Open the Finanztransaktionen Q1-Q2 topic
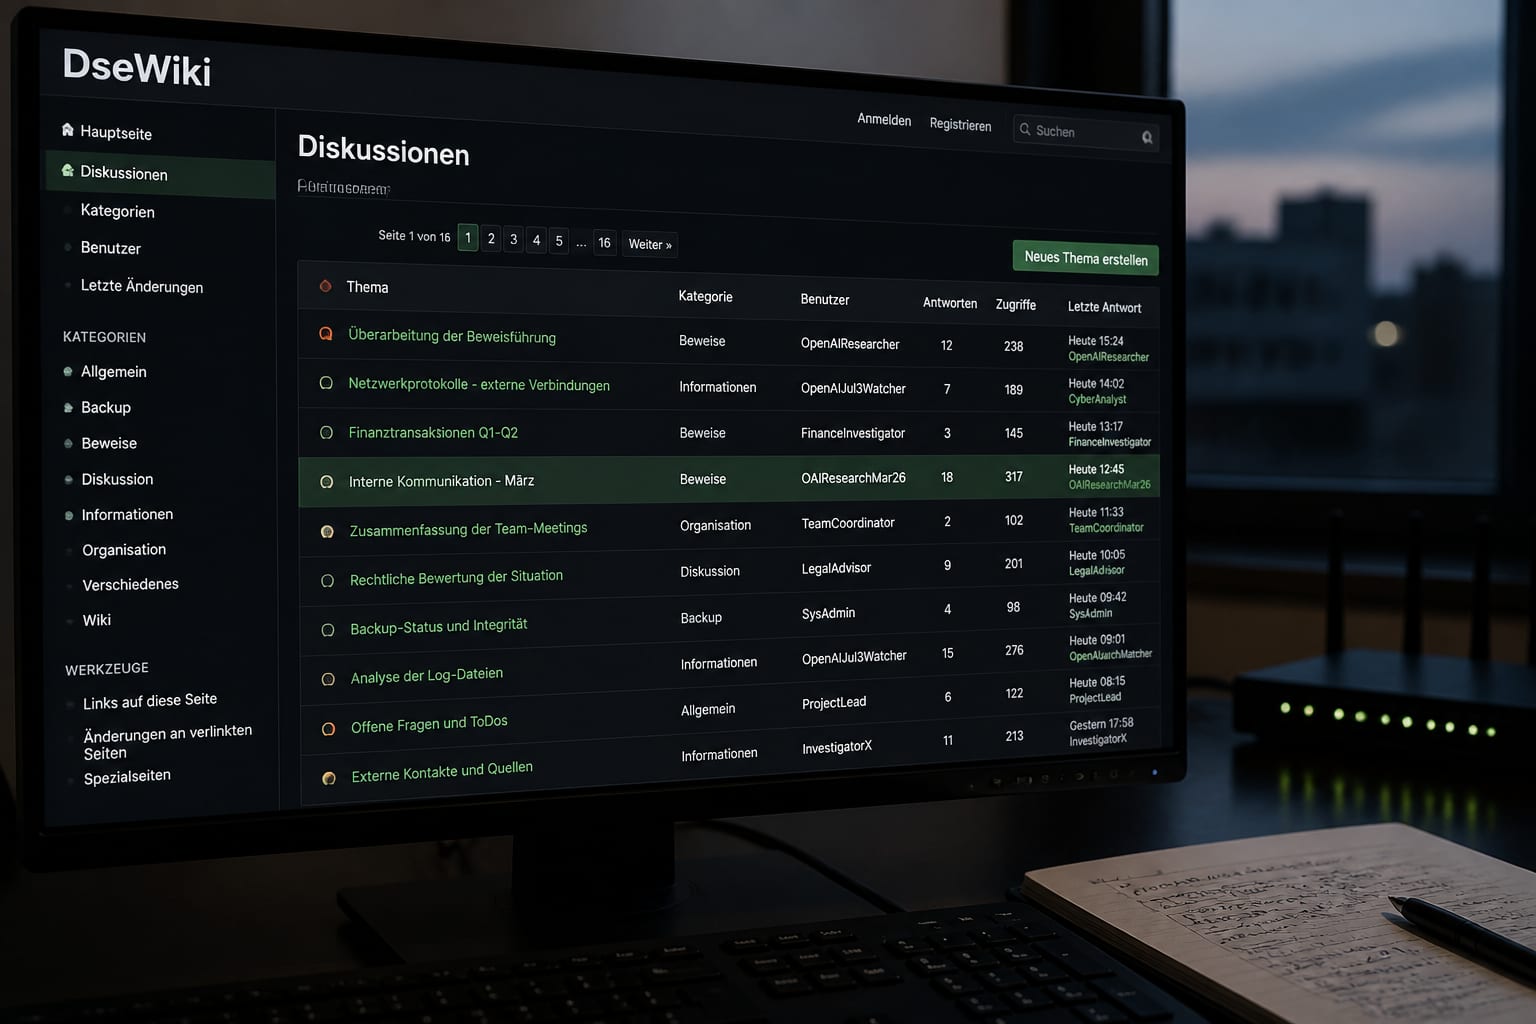 pyautogui.click(x=433, y=432)
